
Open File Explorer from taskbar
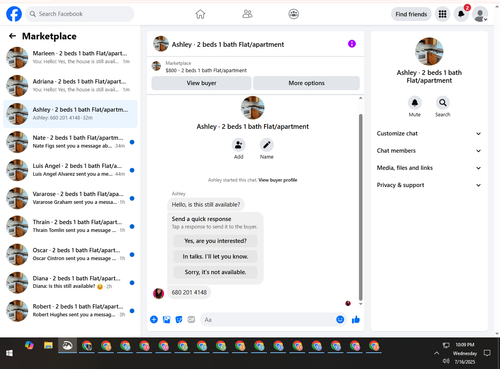pyautogui.click(x=48, y=346)
